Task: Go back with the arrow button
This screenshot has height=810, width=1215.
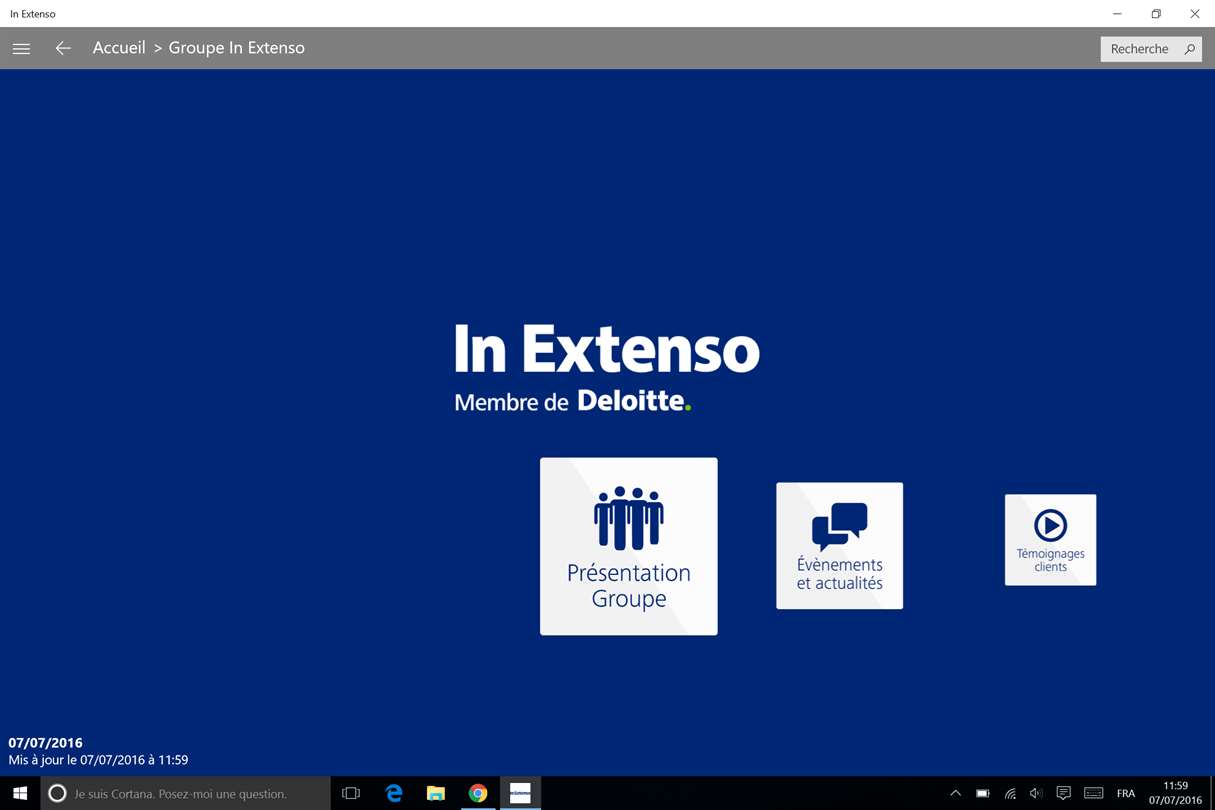Action: tap(63, 48)
